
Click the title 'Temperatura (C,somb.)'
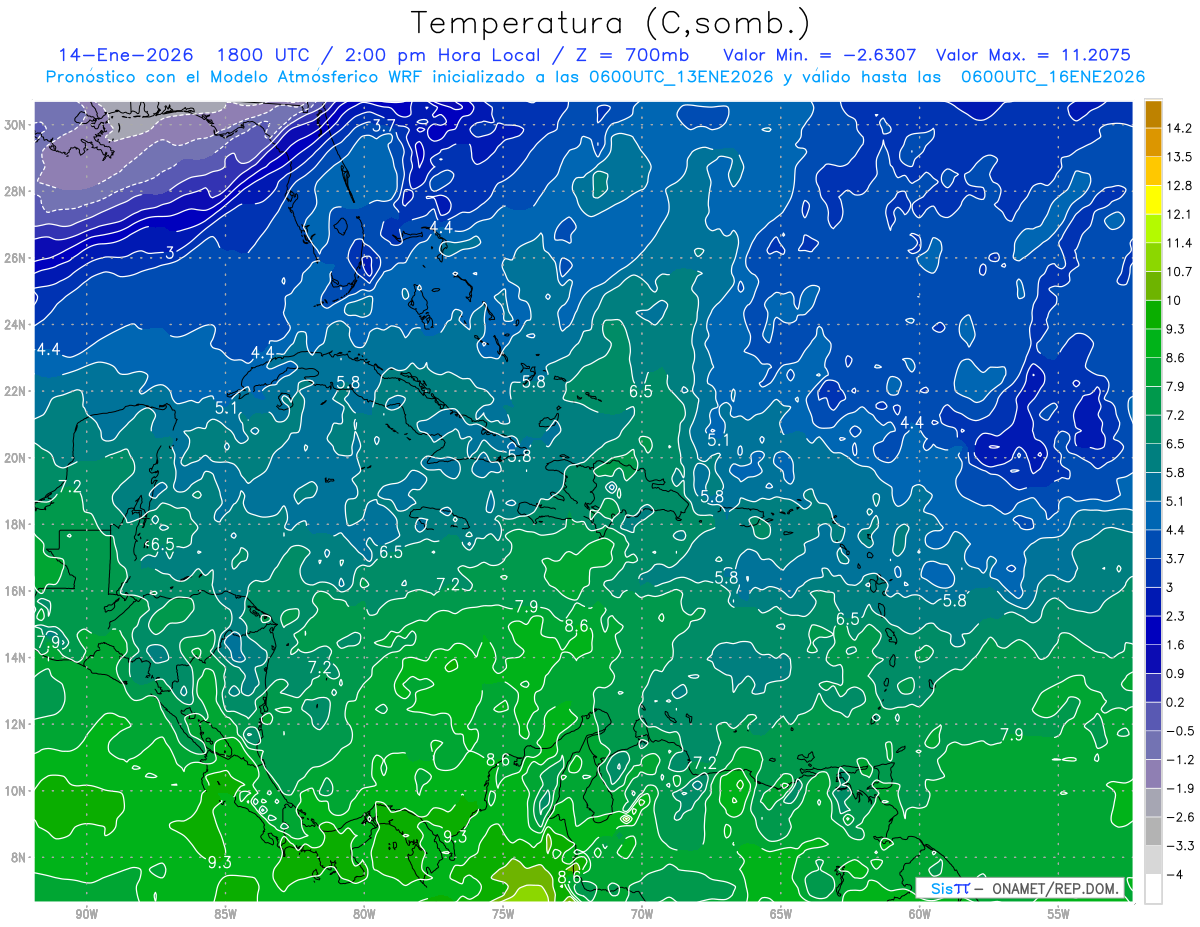click(x=611, y=23)
